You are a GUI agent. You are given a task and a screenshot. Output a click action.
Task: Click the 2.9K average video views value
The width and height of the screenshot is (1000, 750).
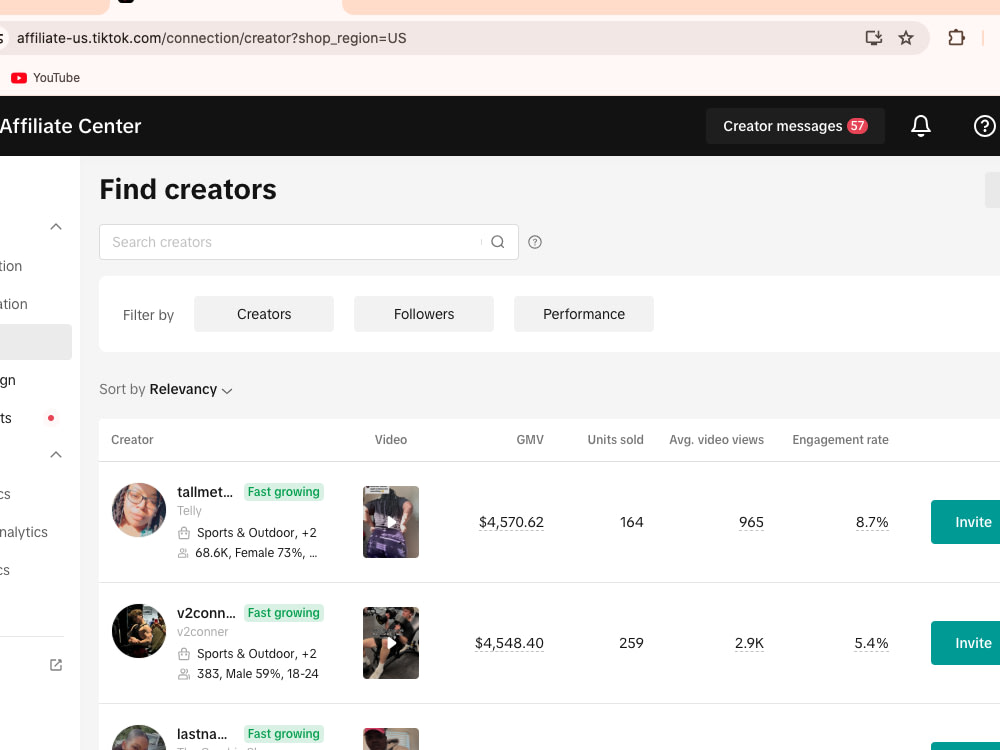click(749, 643)
